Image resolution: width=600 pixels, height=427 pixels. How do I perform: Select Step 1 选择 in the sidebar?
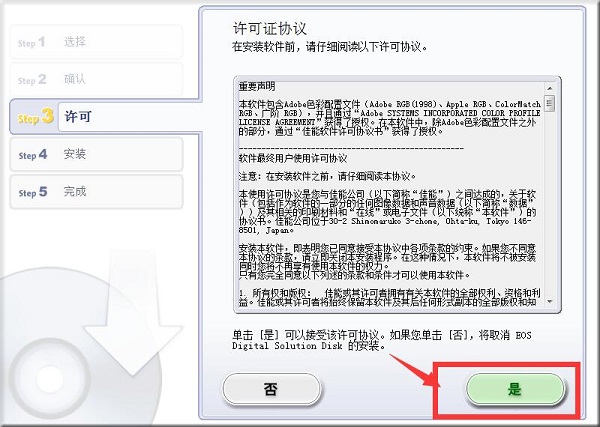point(96,42)
